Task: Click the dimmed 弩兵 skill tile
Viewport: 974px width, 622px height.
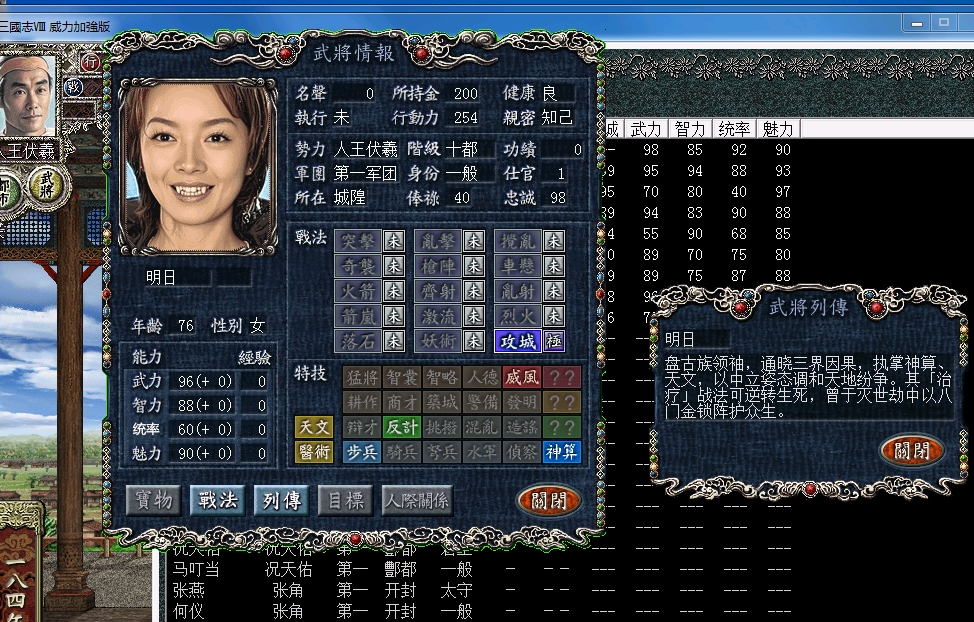Action: (x=442, y=452)
